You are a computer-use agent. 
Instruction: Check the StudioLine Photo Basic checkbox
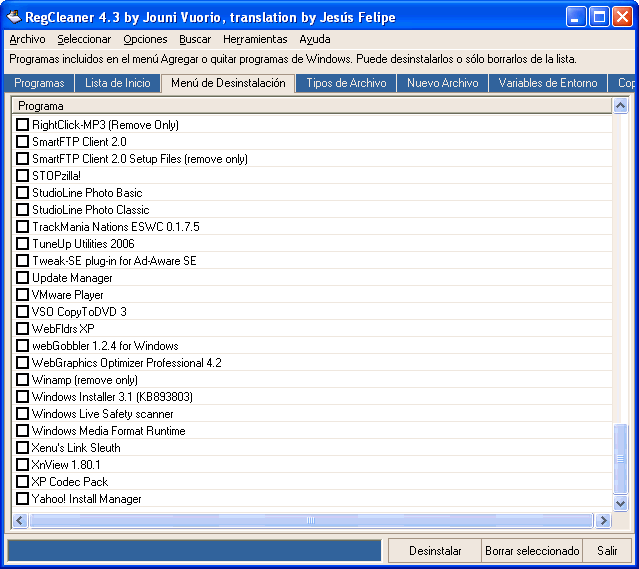22,192
